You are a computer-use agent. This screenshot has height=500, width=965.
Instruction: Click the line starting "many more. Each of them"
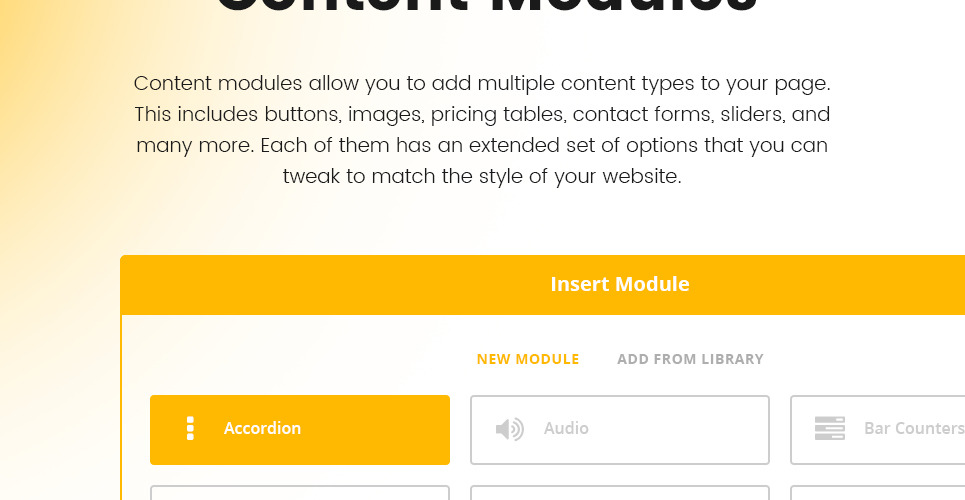(x=482, y=146)
